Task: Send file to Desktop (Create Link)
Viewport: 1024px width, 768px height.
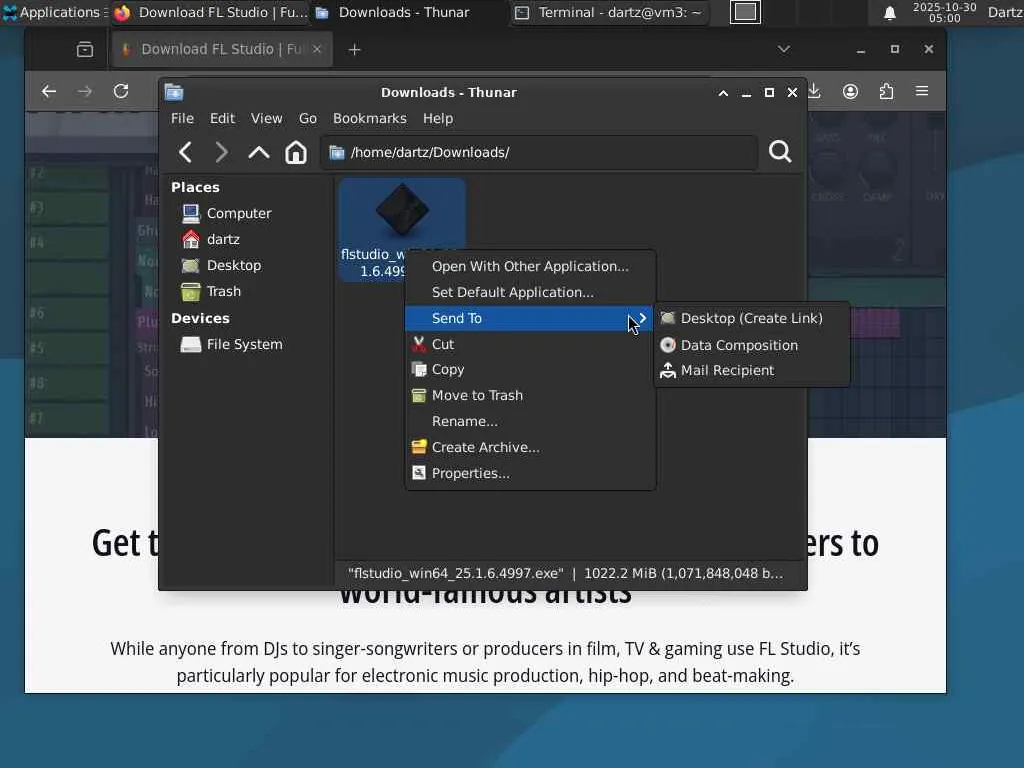Action: [x=752, y=318]
